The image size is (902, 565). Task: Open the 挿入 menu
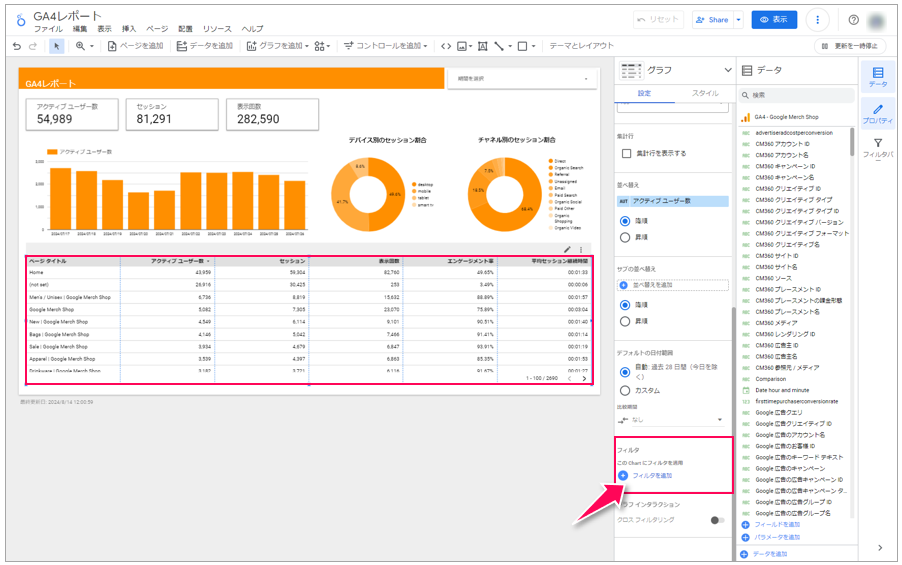coord(129,29)
